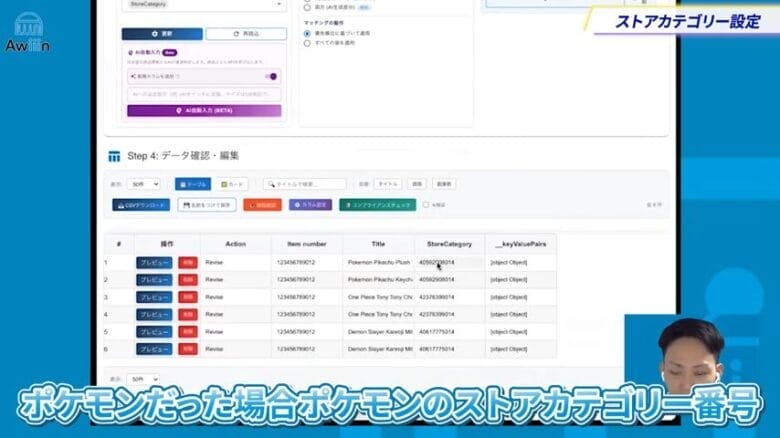The height and width of the screenshot is (438, 780).
Task: Click row 2 red delete button
Action: [188, 280]
